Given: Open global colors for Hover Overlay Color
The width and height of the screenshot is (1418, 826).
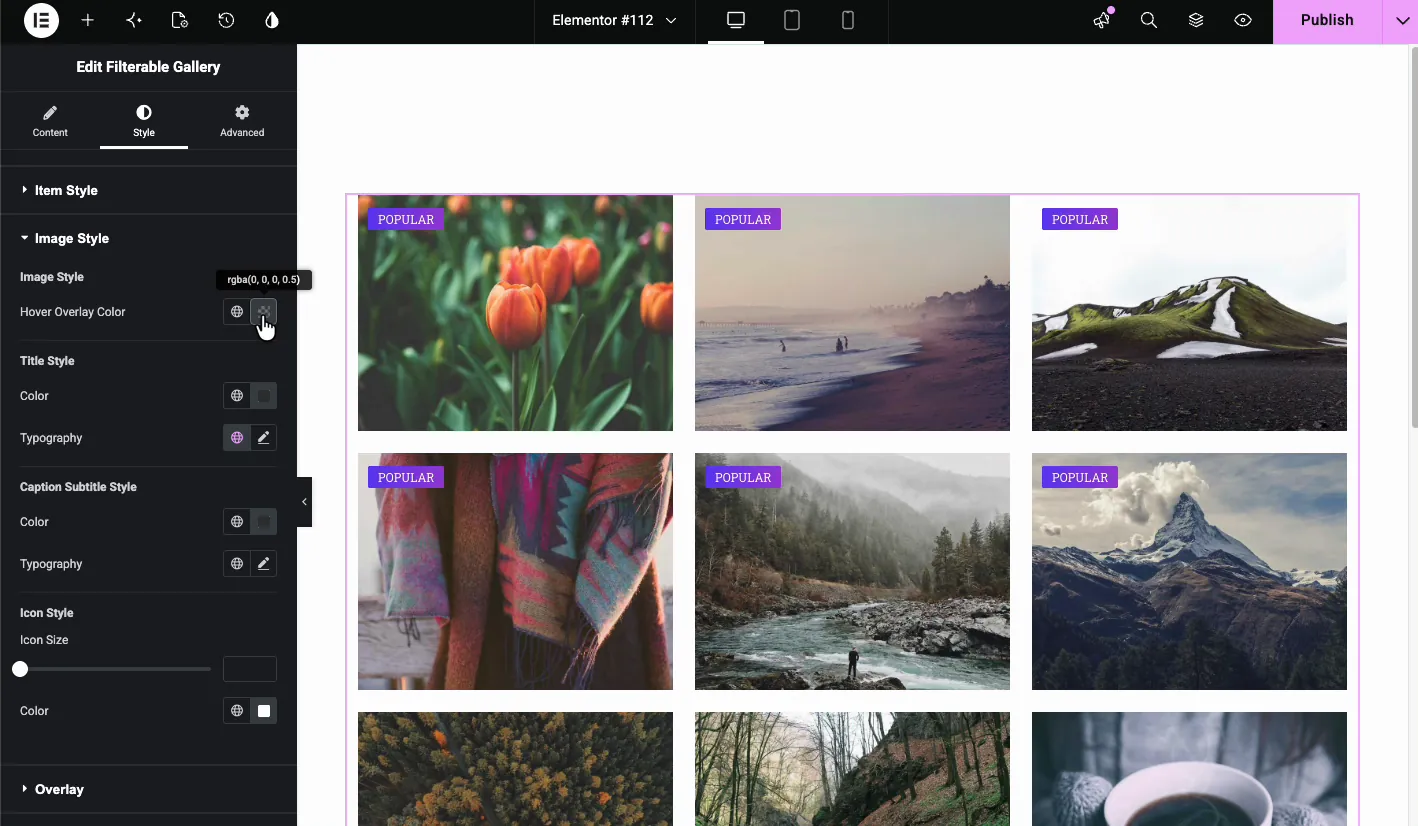Looking at the screenshot, I should tap(237, 312).
